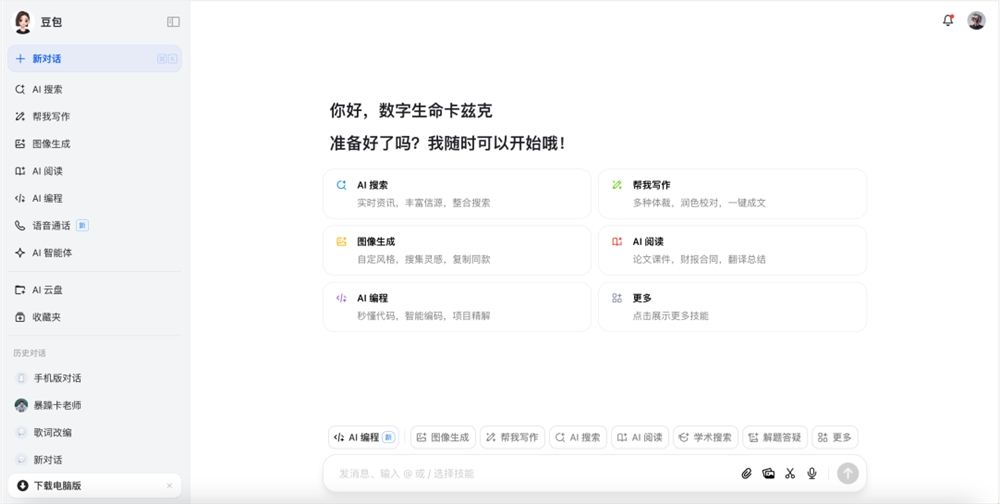The width and height of the screenshot is (1000, 504).
Task: Click the 学术搜索 chip above the input
Action: pyautogui.click(x=705, y=438)
